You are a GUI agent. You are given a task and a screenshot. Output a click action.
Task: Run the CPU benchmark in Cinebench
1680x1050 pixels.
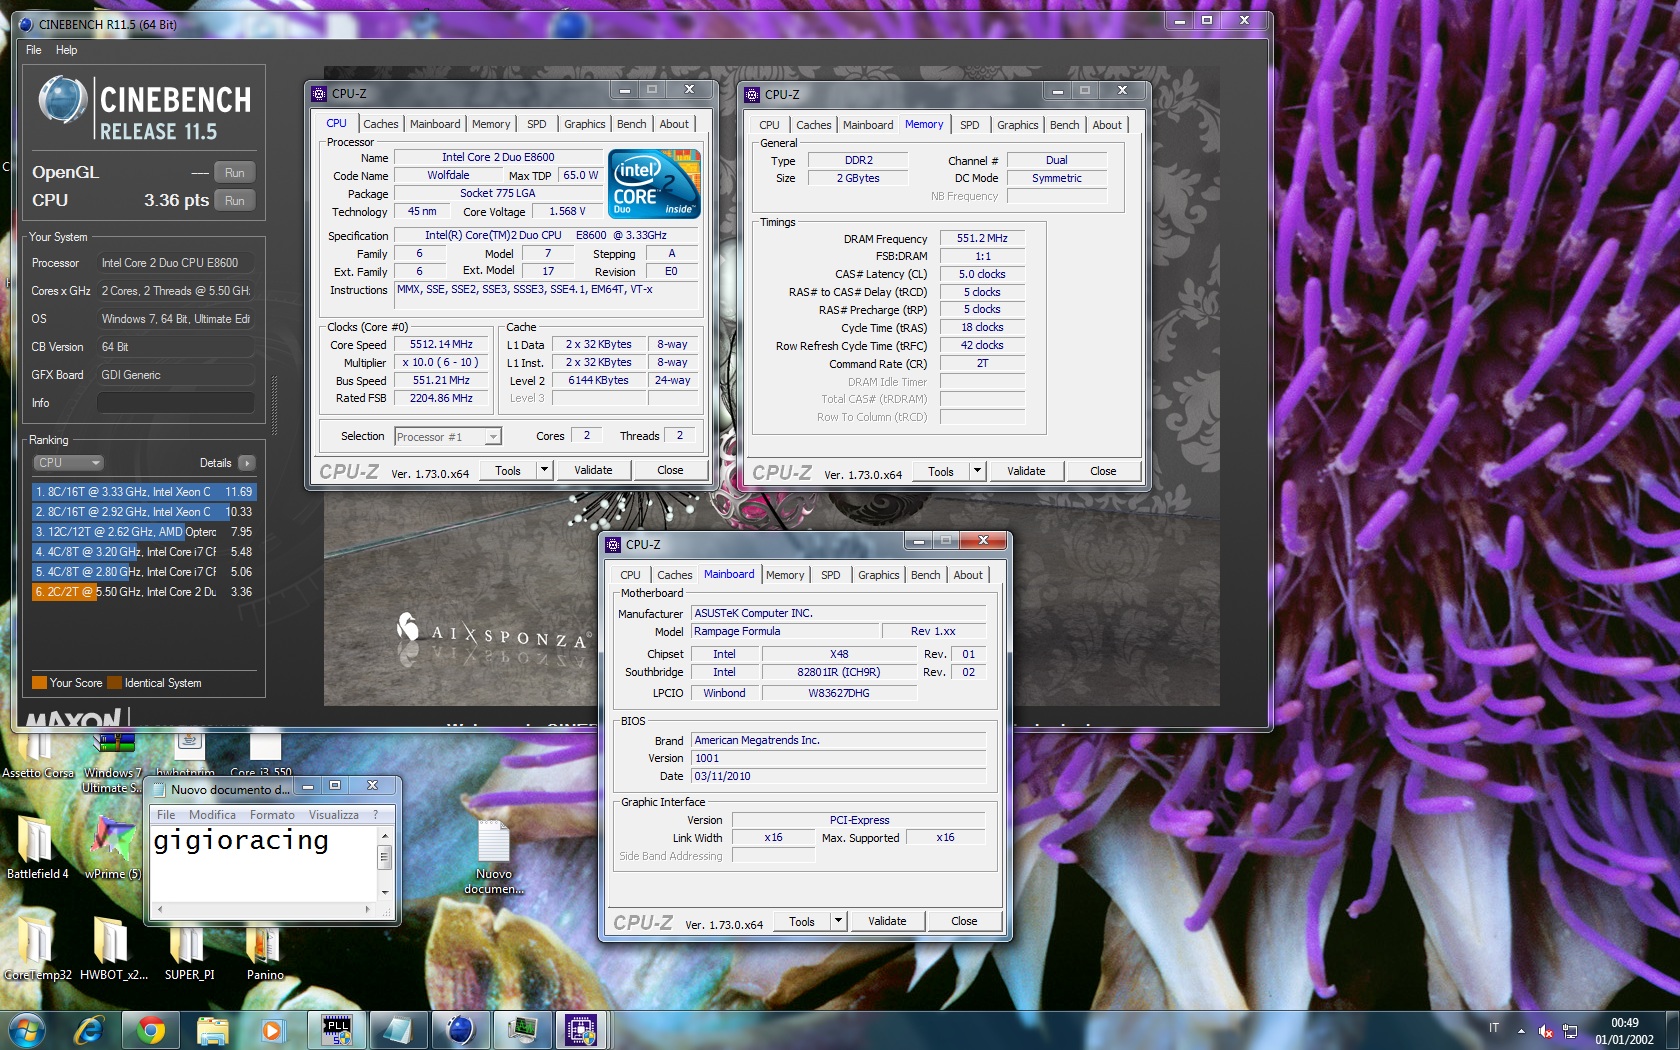pos(234,200)
